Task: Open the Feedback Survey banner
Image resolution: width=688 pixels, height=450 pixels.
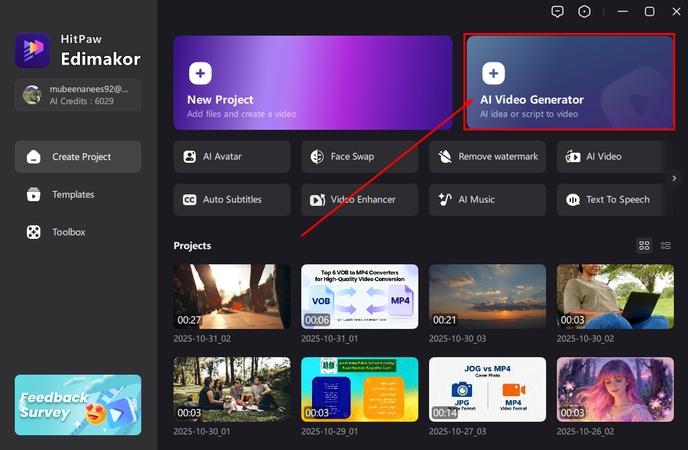Action: (x=78, y=405)
